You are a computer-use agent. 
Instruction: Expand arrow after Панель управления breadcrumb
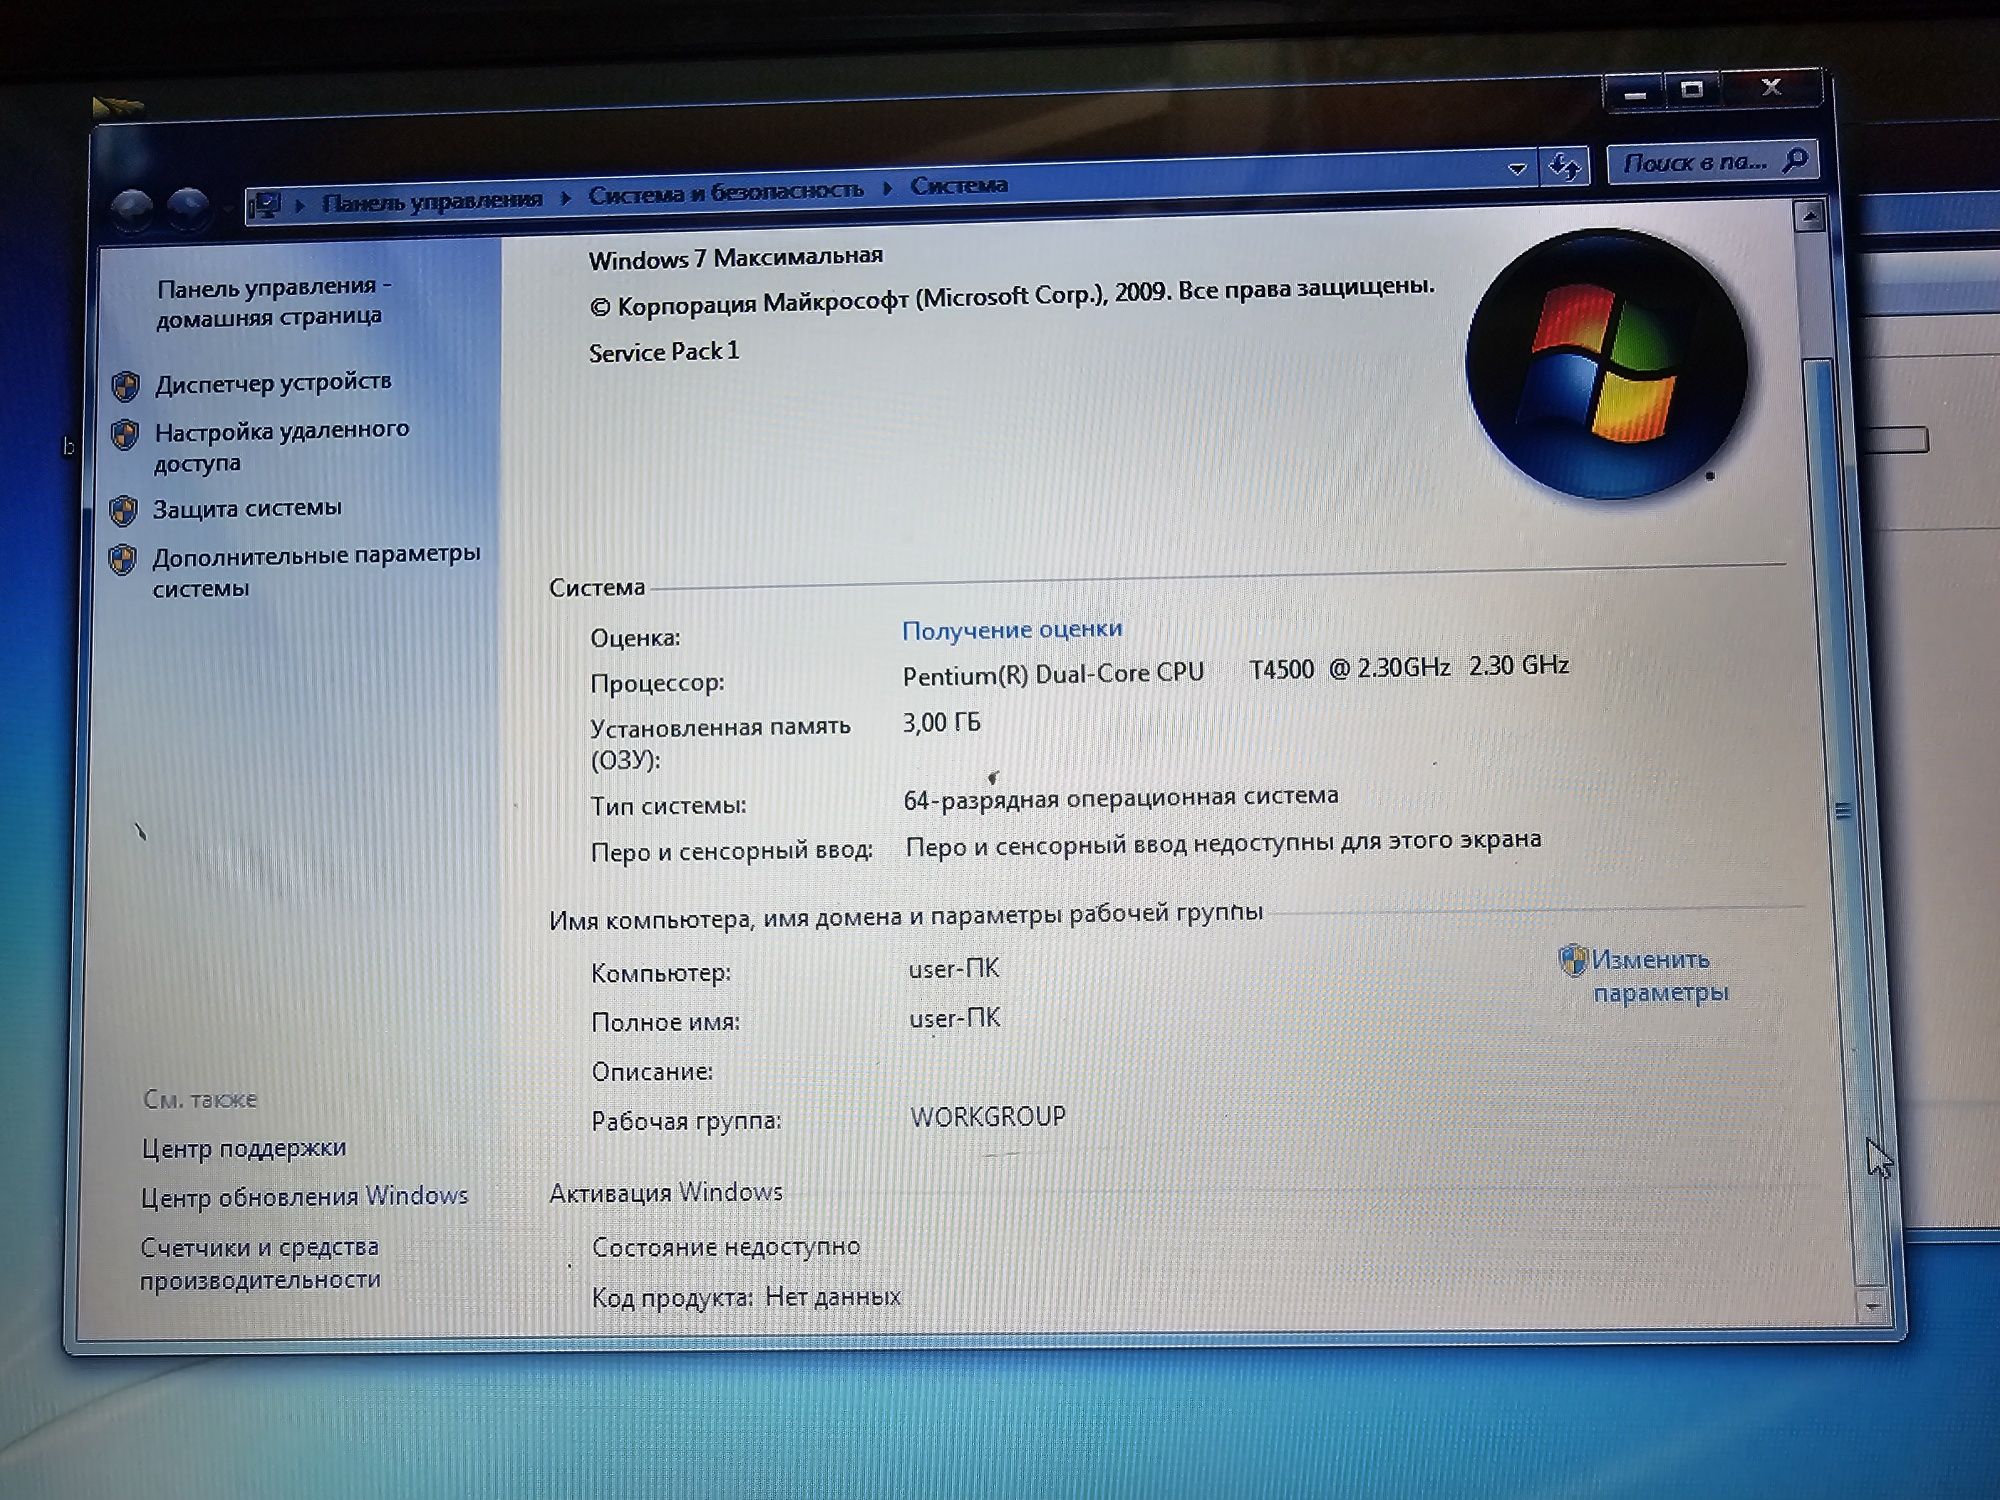(x=566, y=198)
